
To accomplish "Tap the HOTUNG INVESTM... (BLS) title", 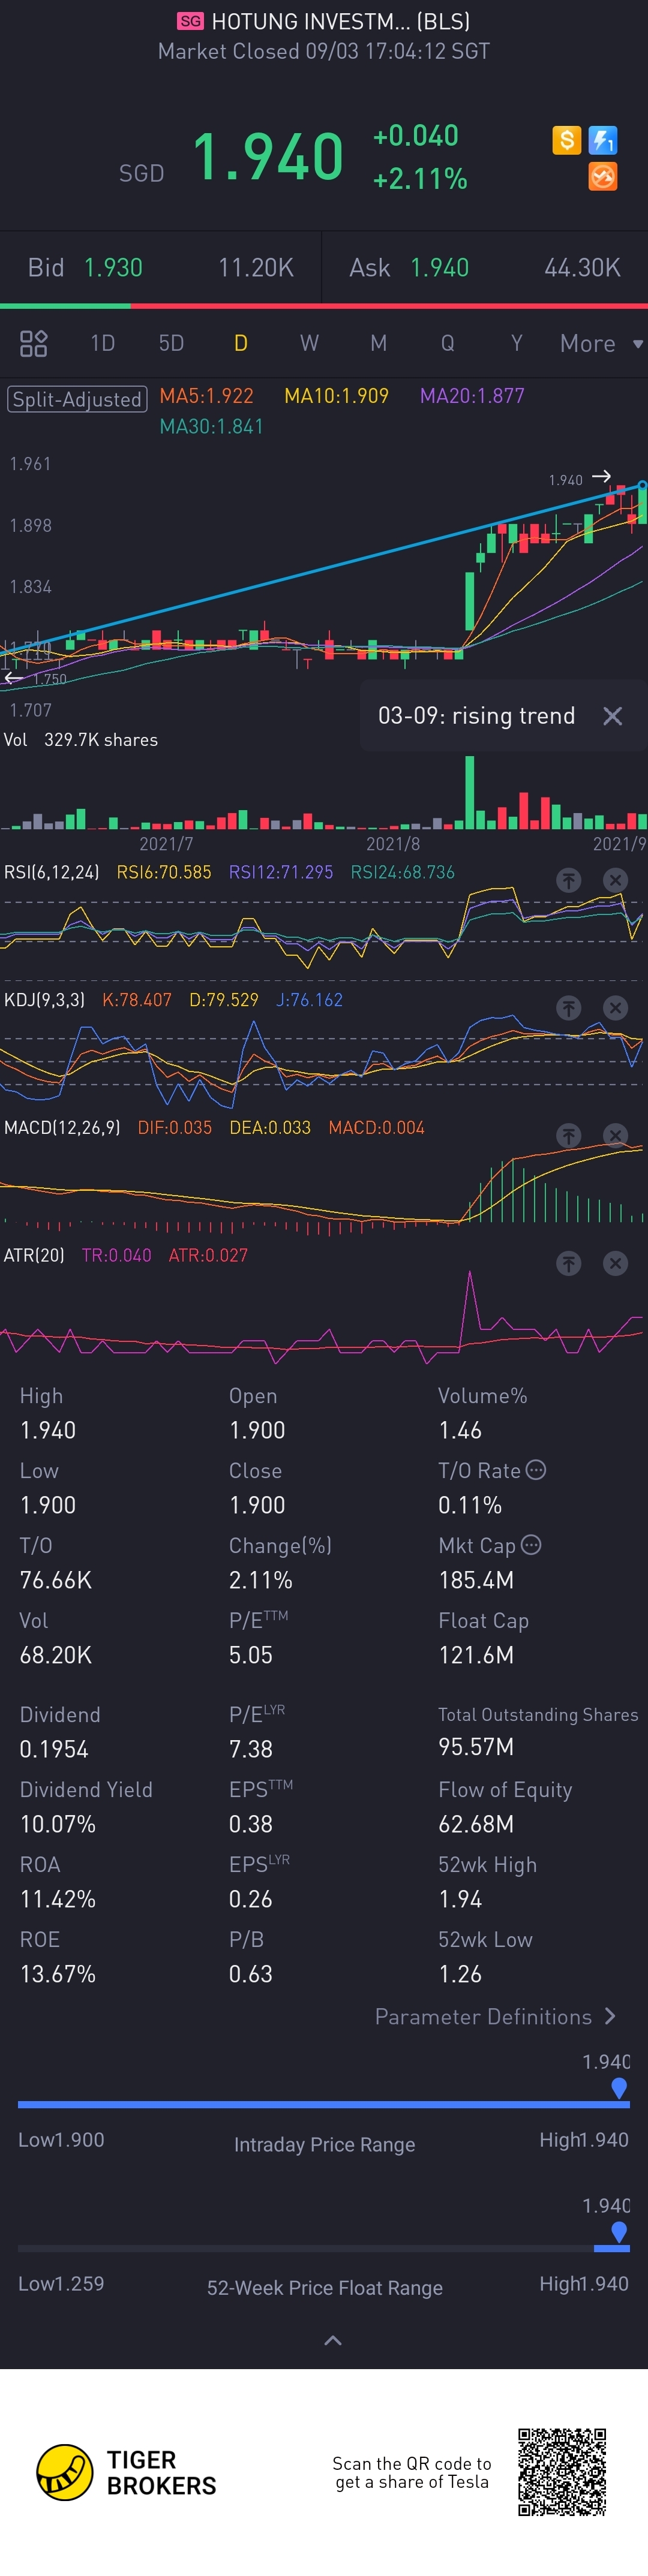I will 340,21.
